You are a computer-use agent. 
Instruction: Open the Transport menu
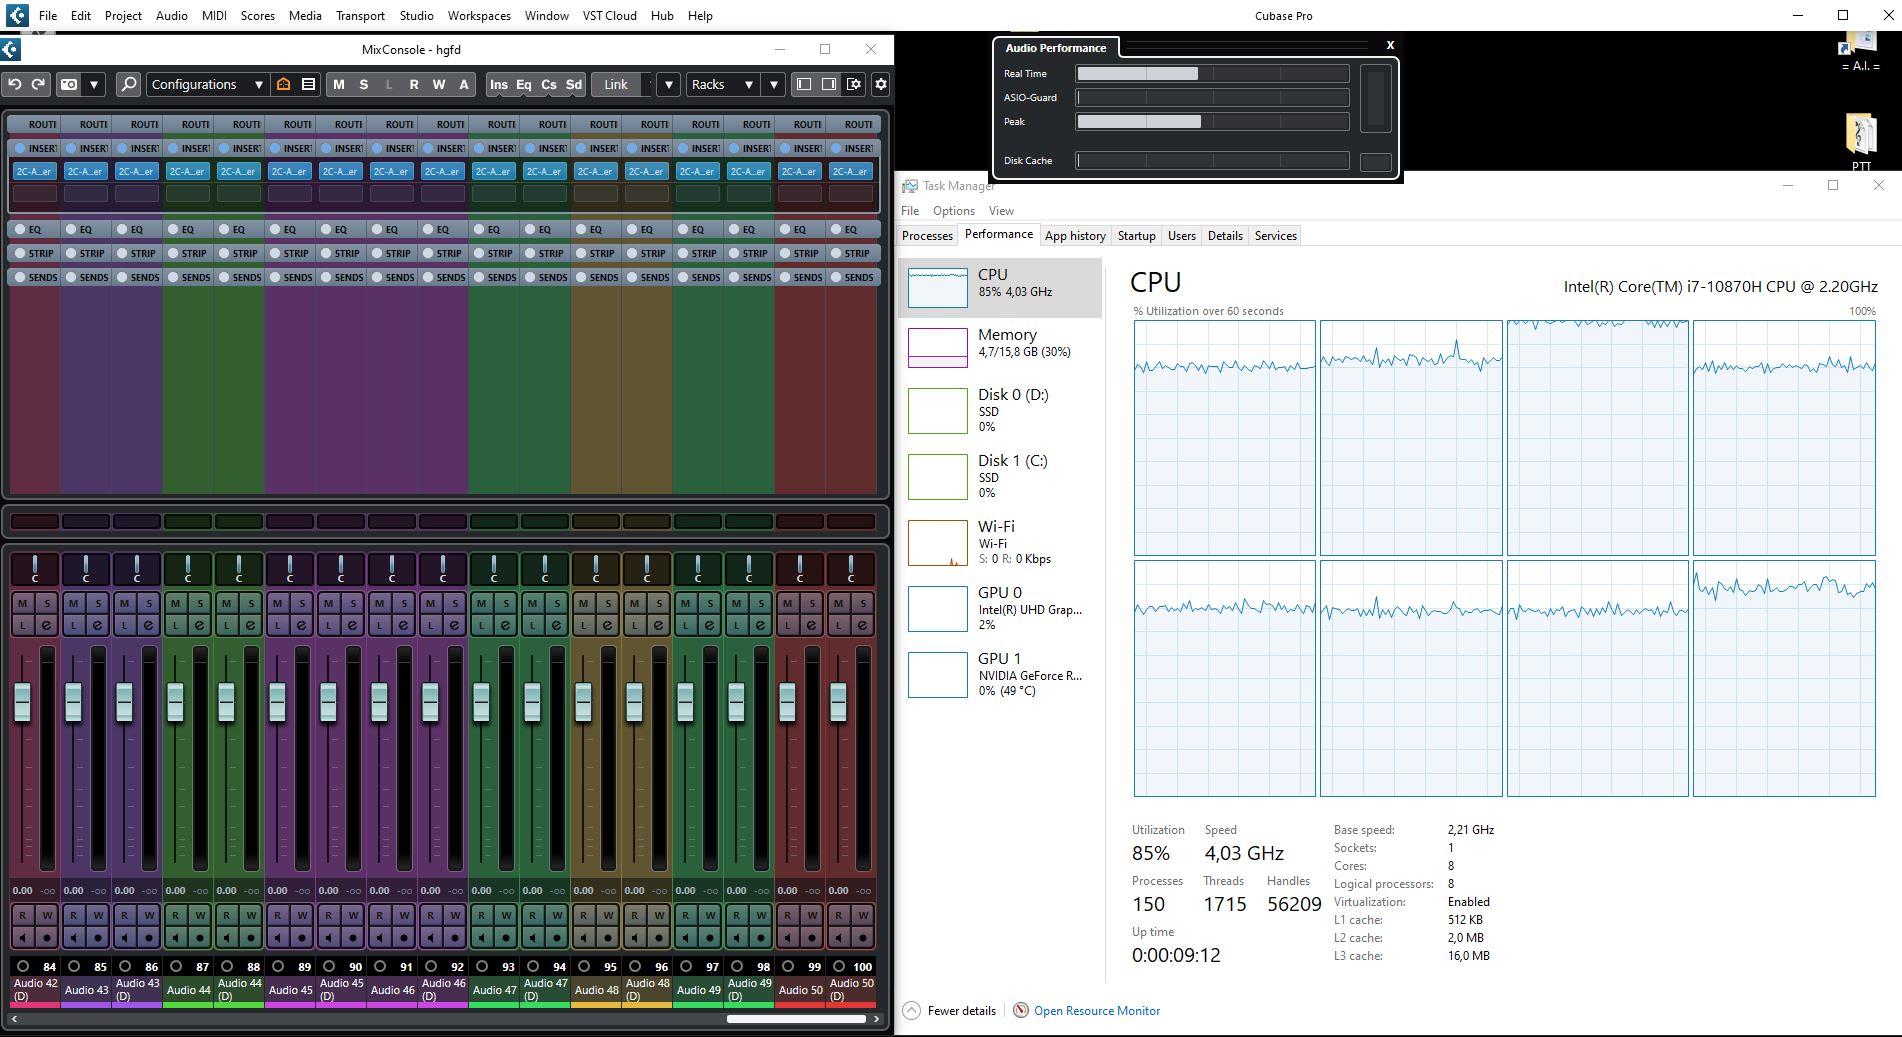pos(360,15)
